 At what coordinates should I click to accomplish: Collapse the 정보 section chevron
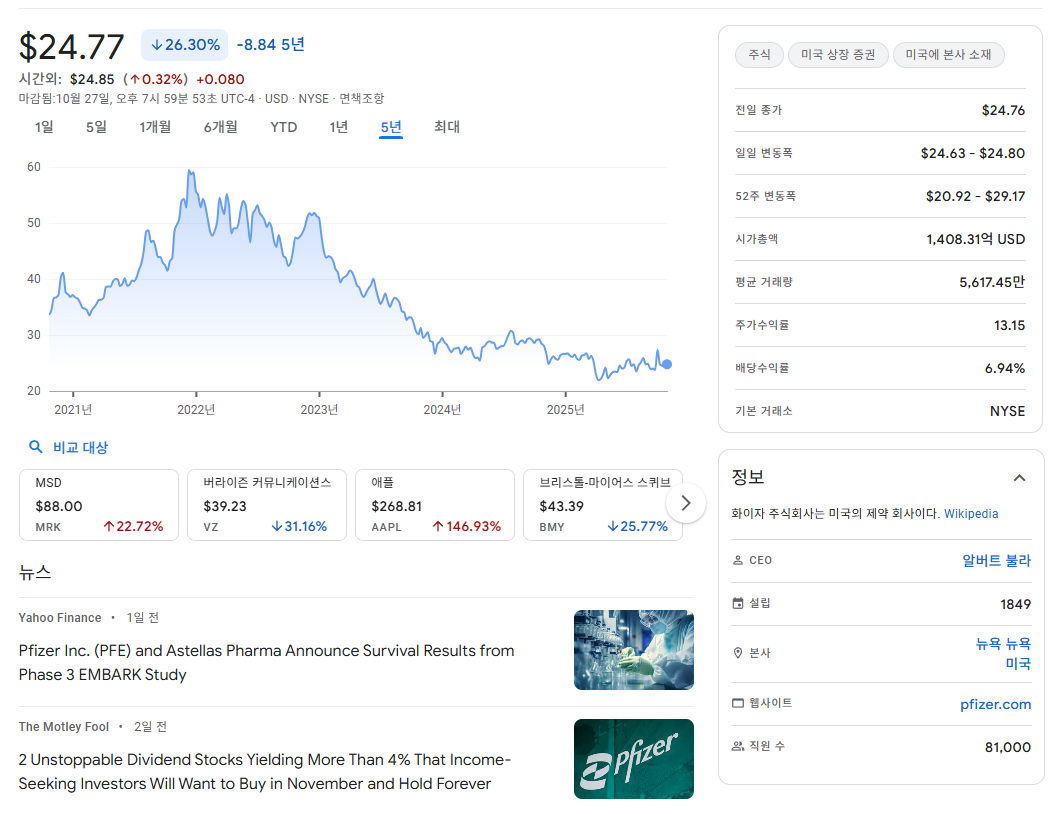(x=1019, y=478)
